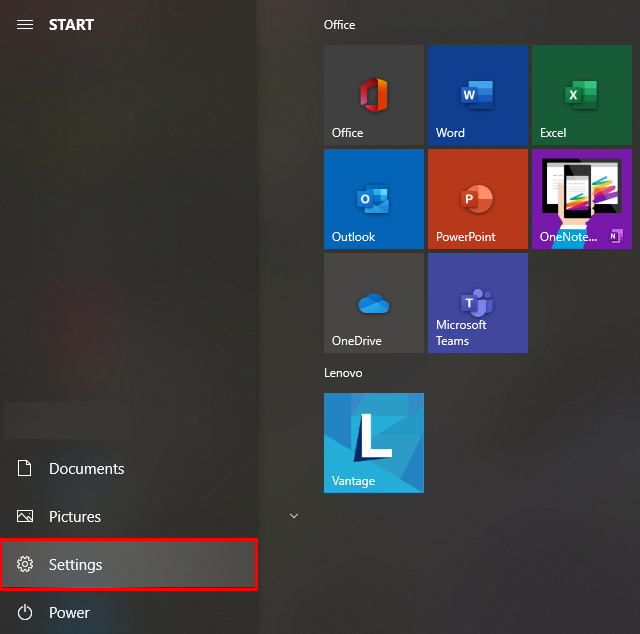Image resolution: width=640 pixels, height=634 pixels.
Task: Click the chevron below the app list
Action: pos(294,516)
